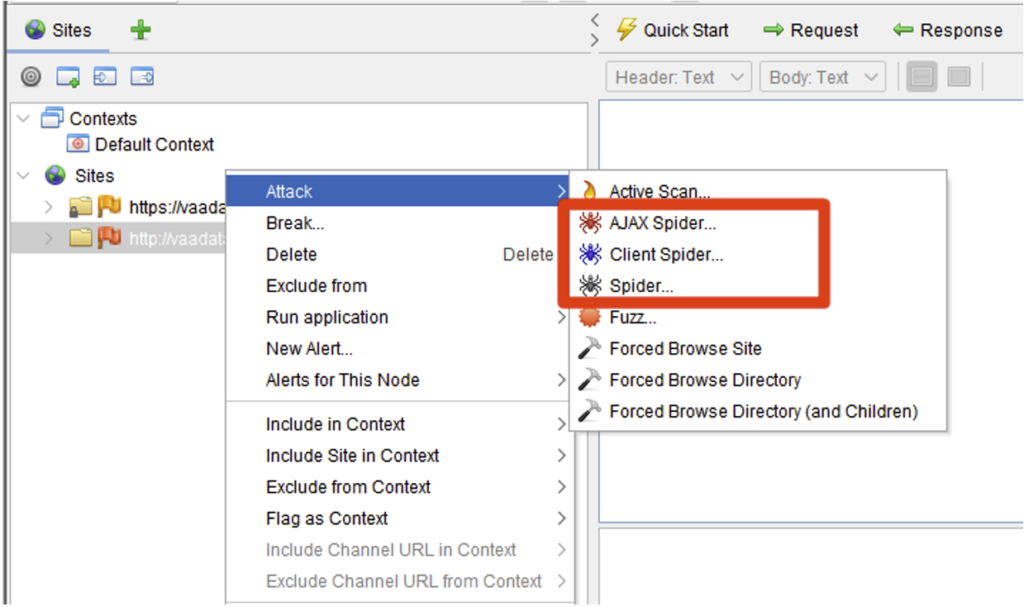Collapse the Contexts tree node
The image size is (1024, 607).
(x=24, y=118)
